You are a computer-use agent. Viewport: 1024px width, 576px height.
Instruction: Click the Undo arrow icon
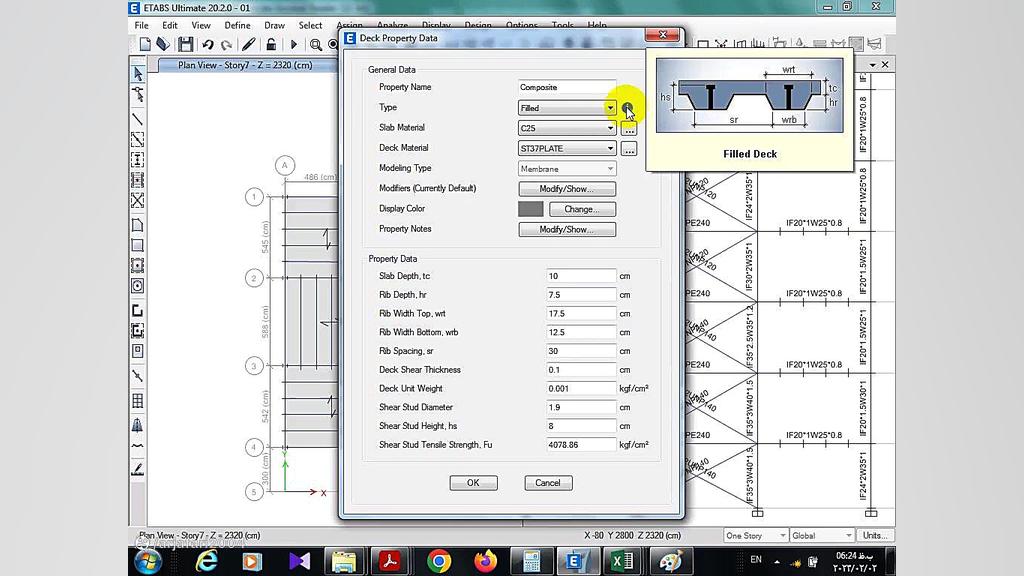[208, 44]
